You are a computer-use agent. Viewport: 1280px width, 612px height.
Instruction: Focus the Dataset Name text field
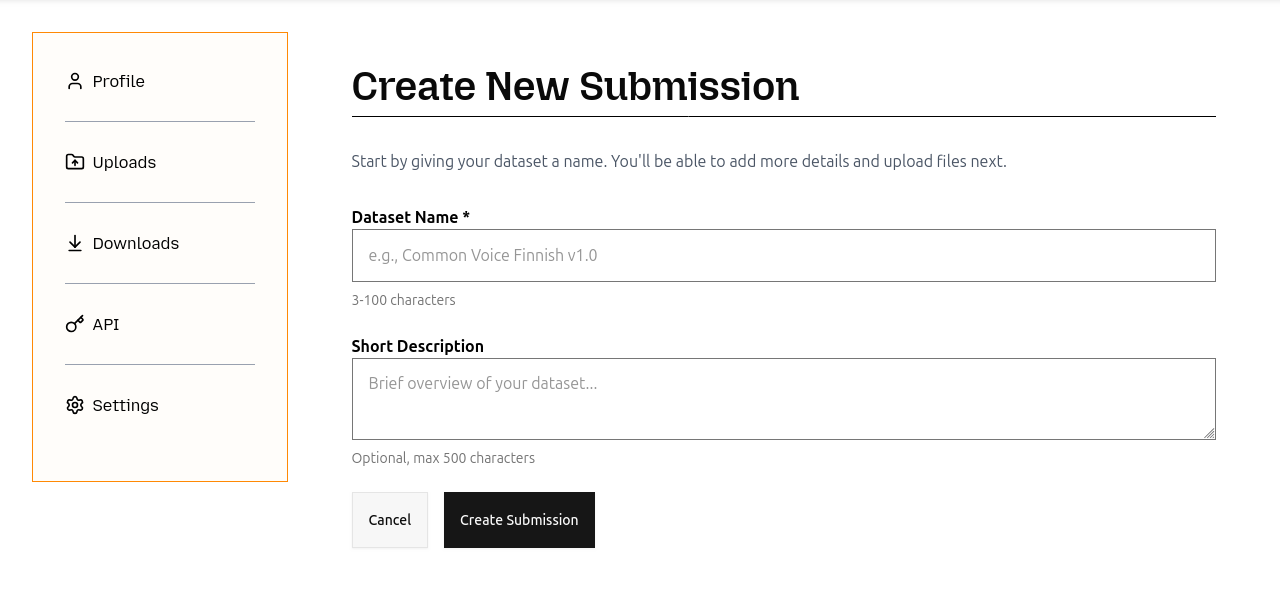(783, 255)
